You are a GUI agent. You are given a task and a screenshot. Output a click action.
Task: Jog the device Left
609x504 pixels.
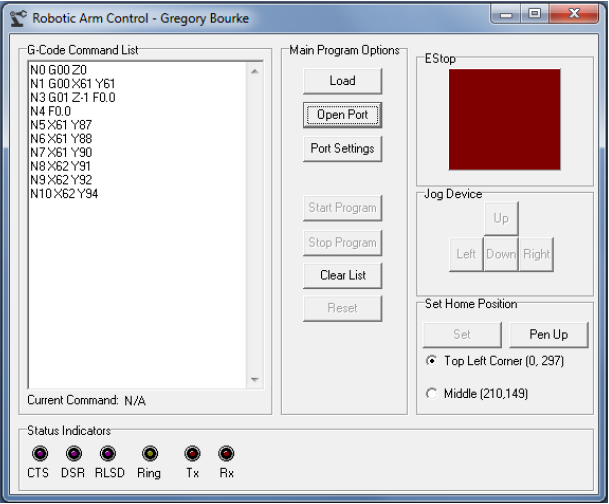click(466, 254)
